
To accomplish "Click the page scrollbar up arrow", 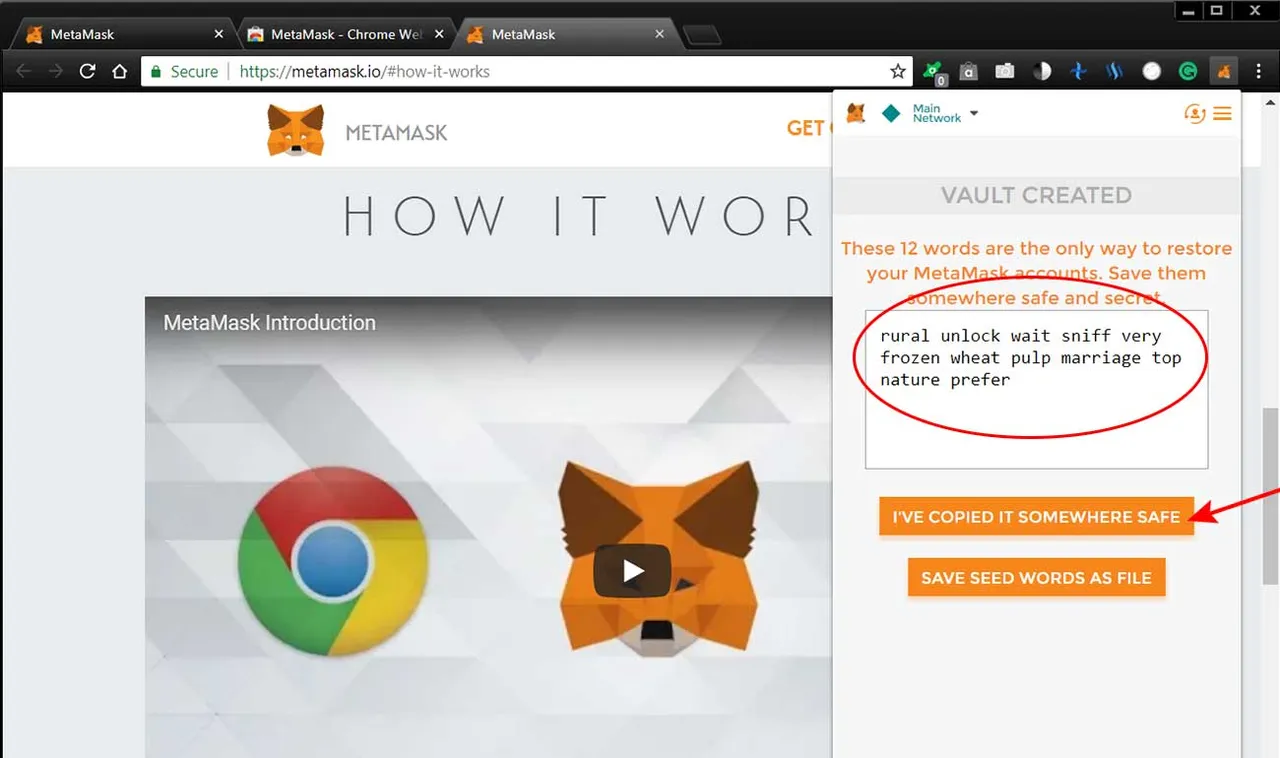I will tap(1271, 101).
